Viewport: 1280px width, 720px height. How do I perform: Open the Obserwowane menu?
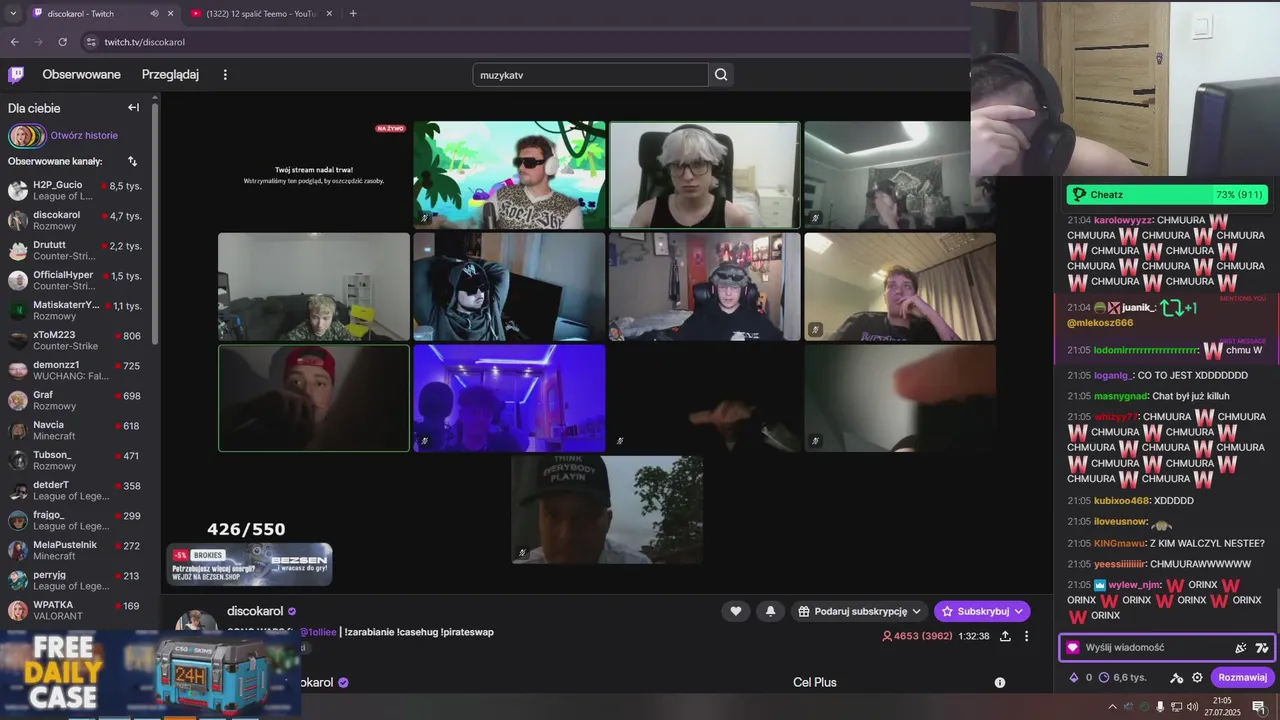[x=81, y=75]
